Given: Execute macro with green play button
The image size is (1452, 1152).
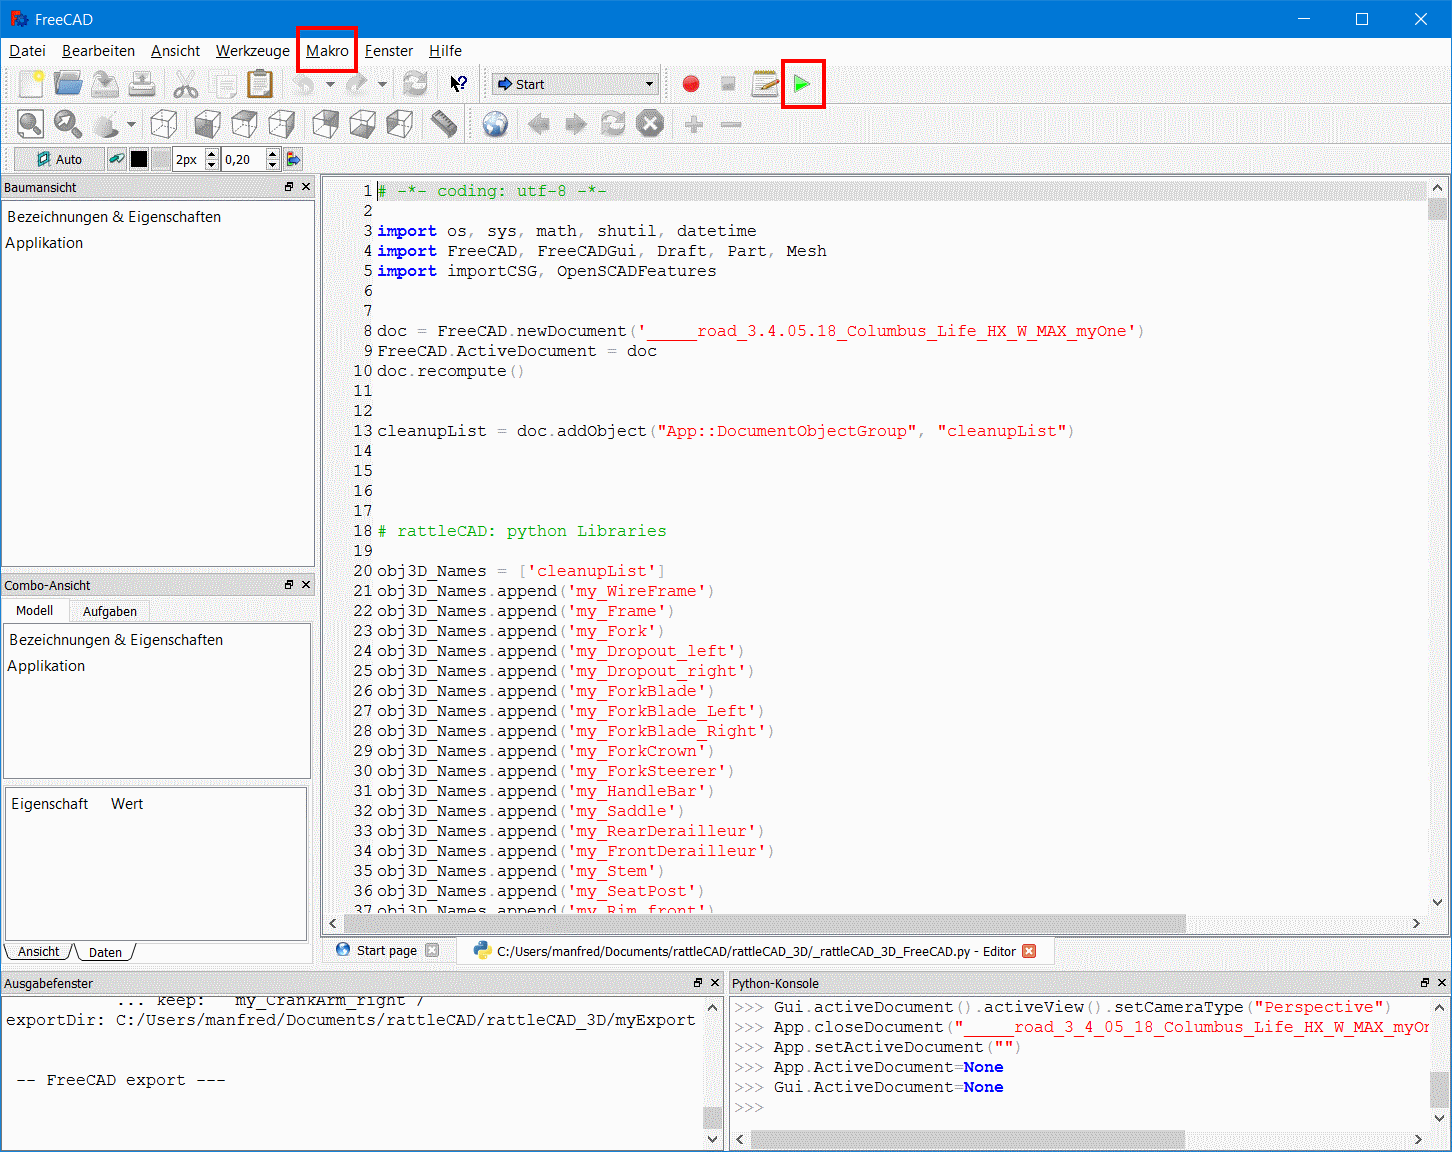Looking at the screenshot, I should pos(802,84).
